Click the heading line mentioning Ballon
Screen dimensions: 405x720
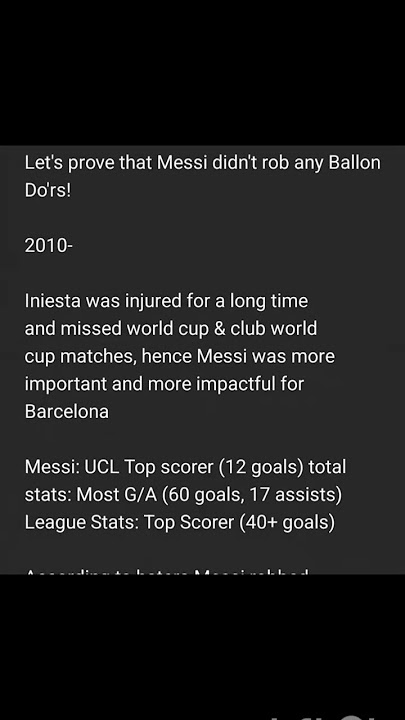(x=202, y=163)
